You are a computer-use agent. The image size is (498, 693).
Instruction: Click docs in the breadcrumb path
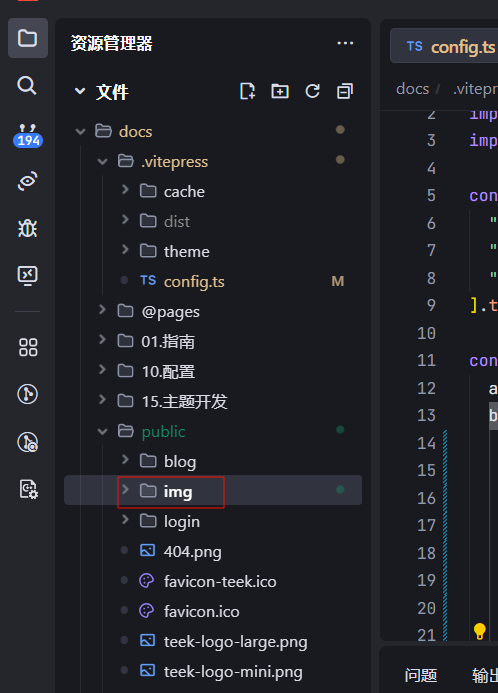412,89
